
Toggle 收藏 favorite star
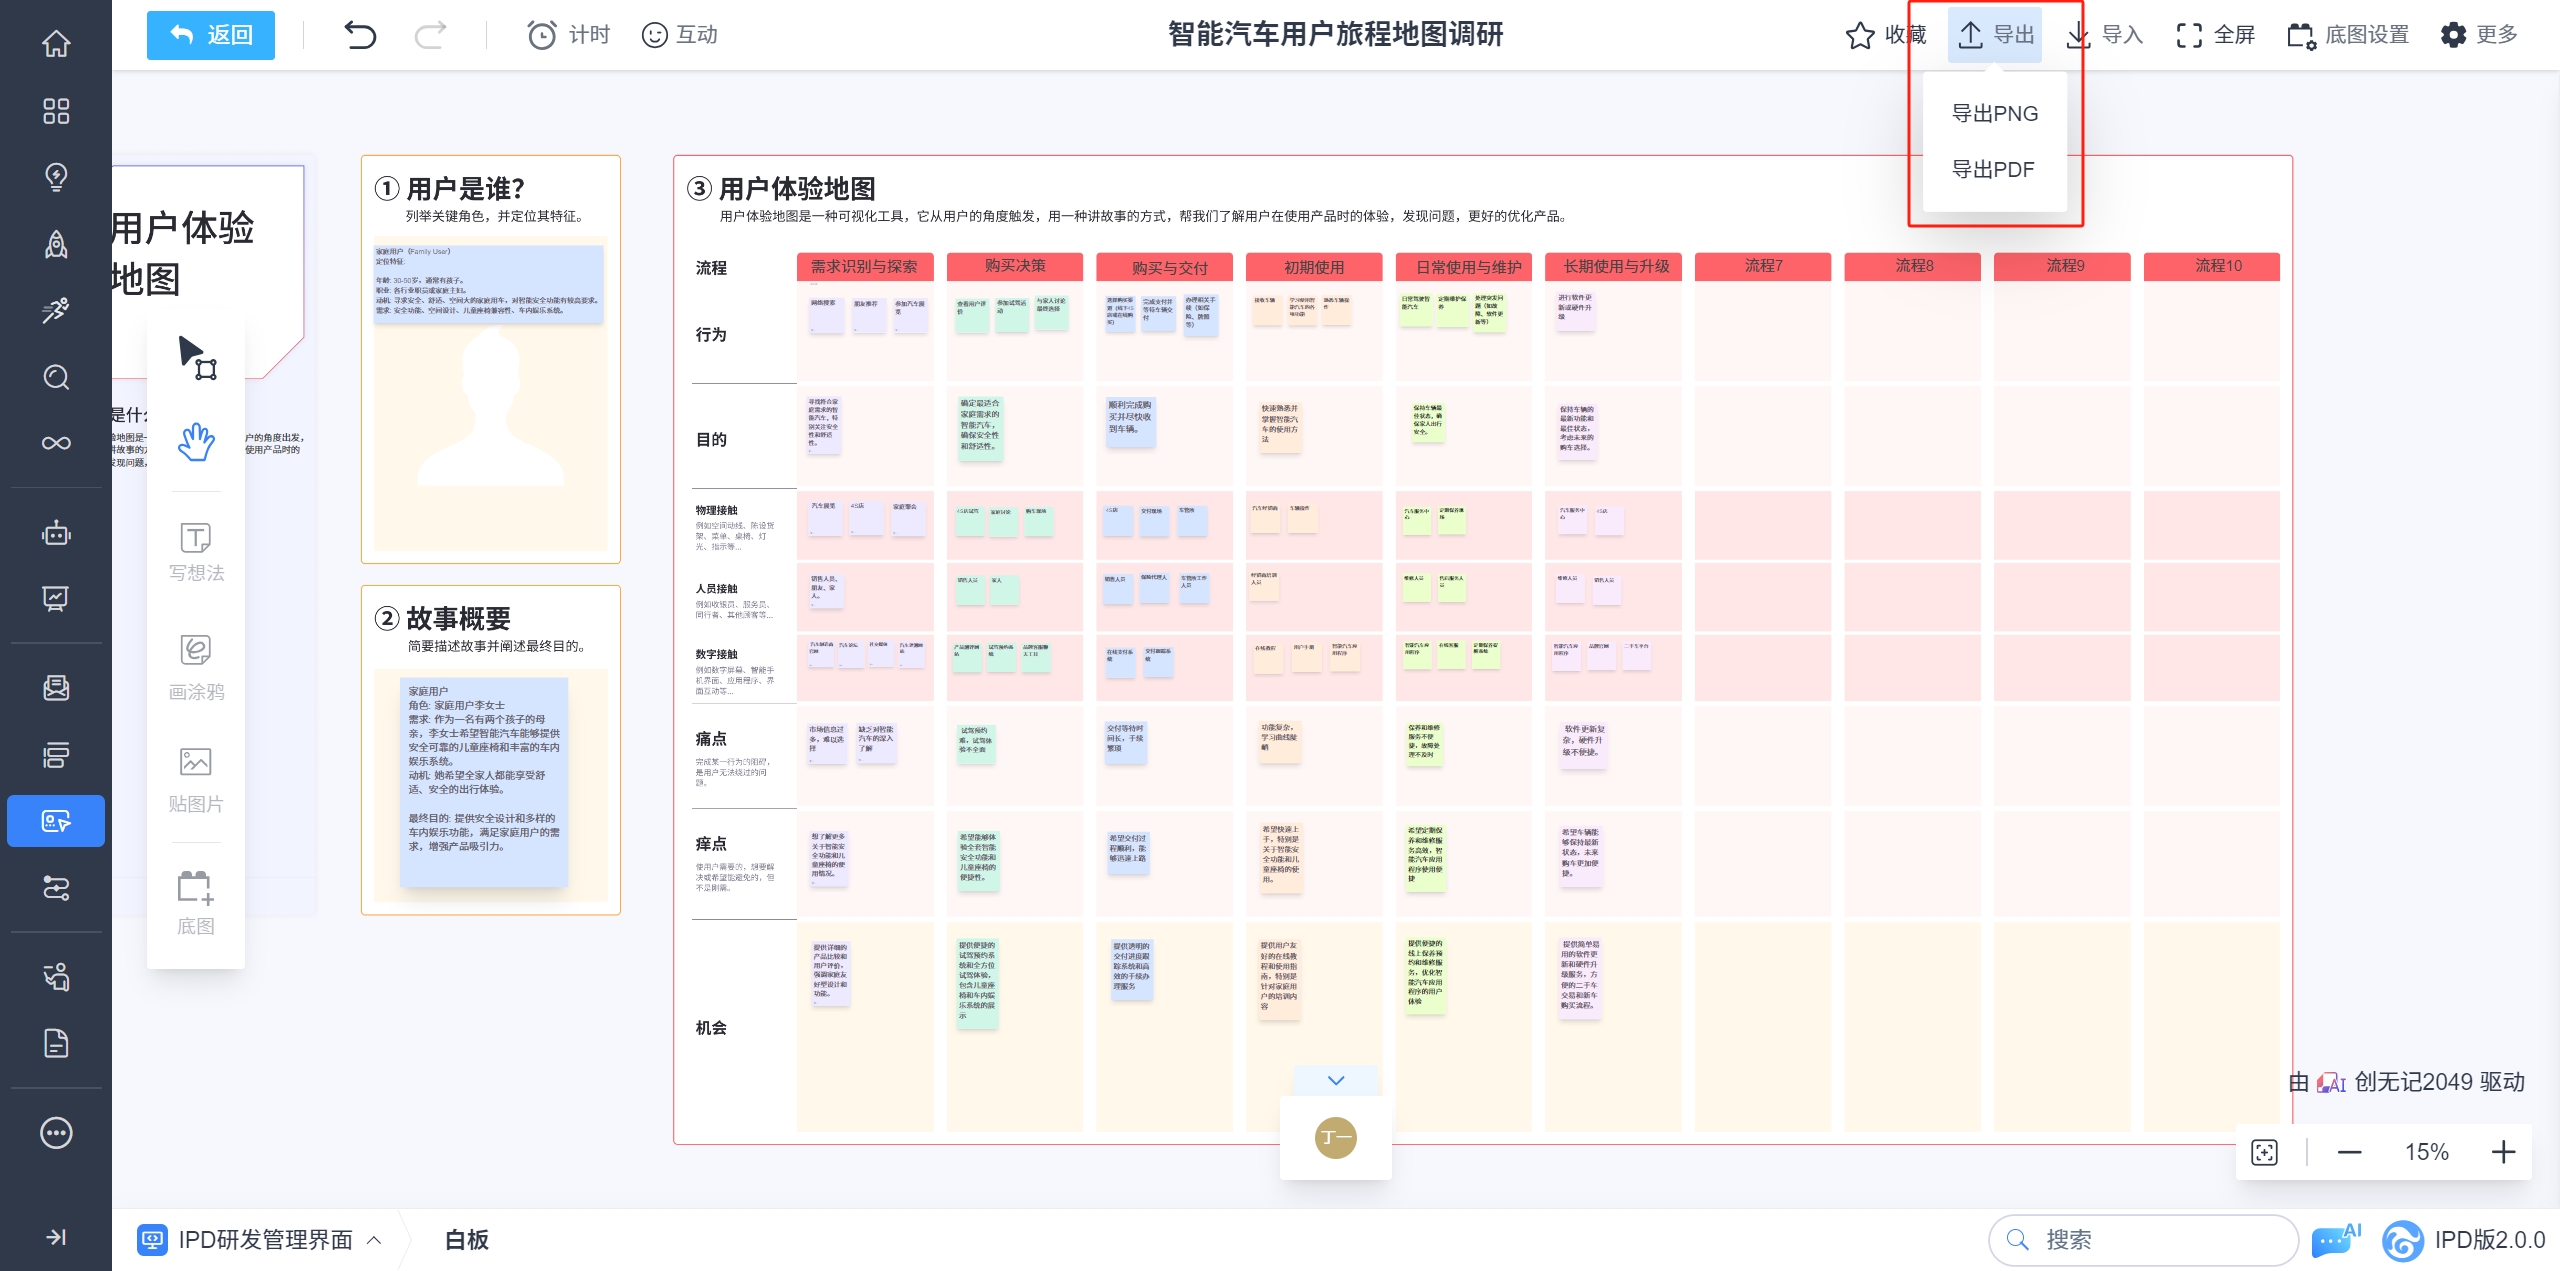coord(1884,35)
